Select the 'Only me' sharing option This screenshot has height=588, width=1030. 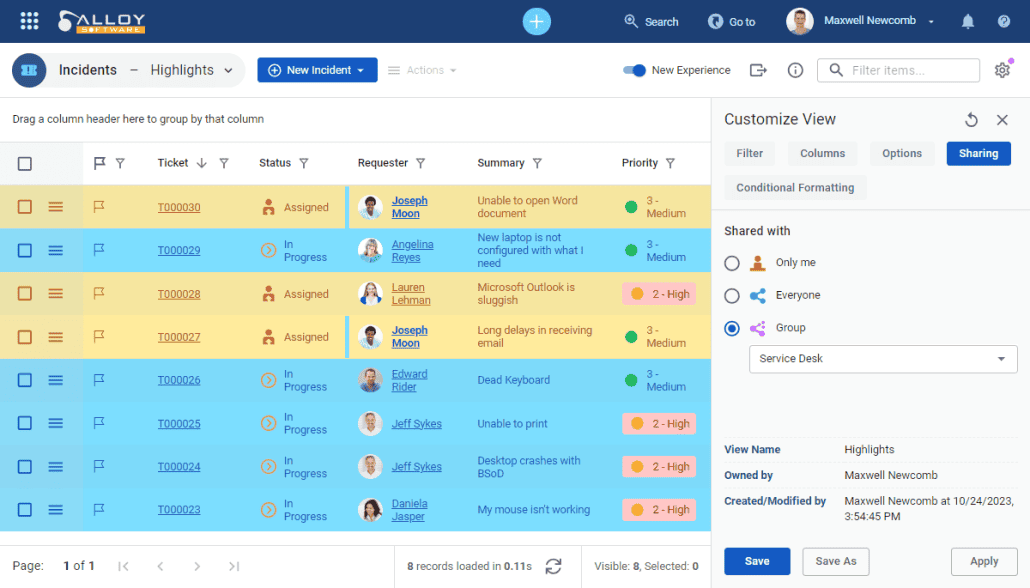(x=732, y=263)
